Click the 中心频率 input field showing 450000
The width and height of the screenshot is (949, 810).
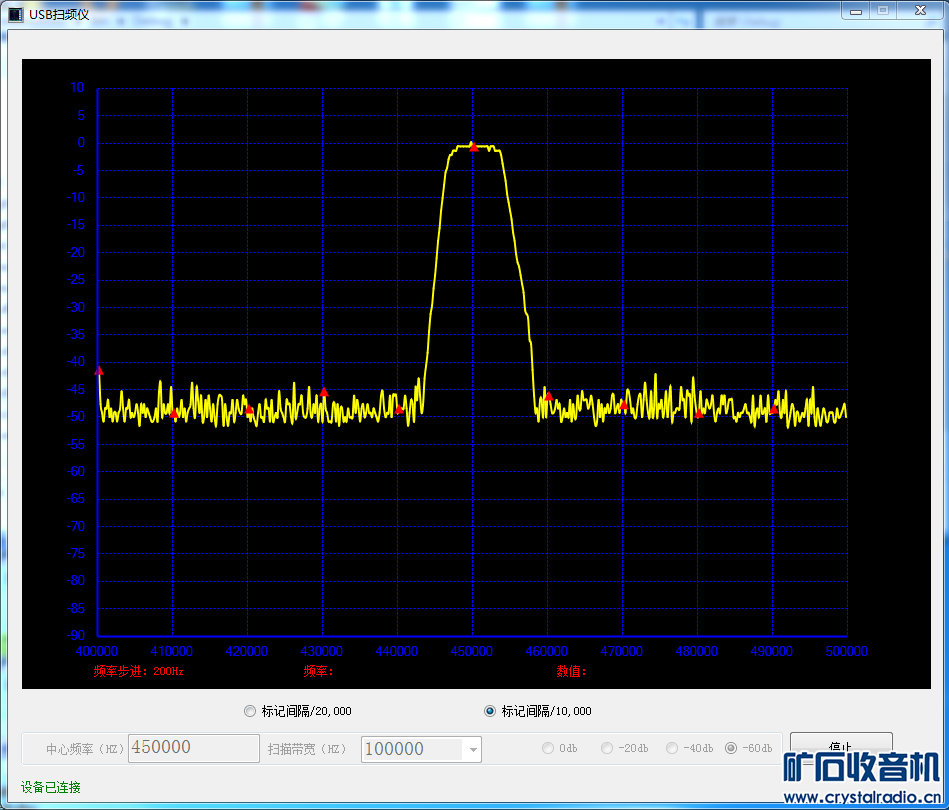point(194,748)
